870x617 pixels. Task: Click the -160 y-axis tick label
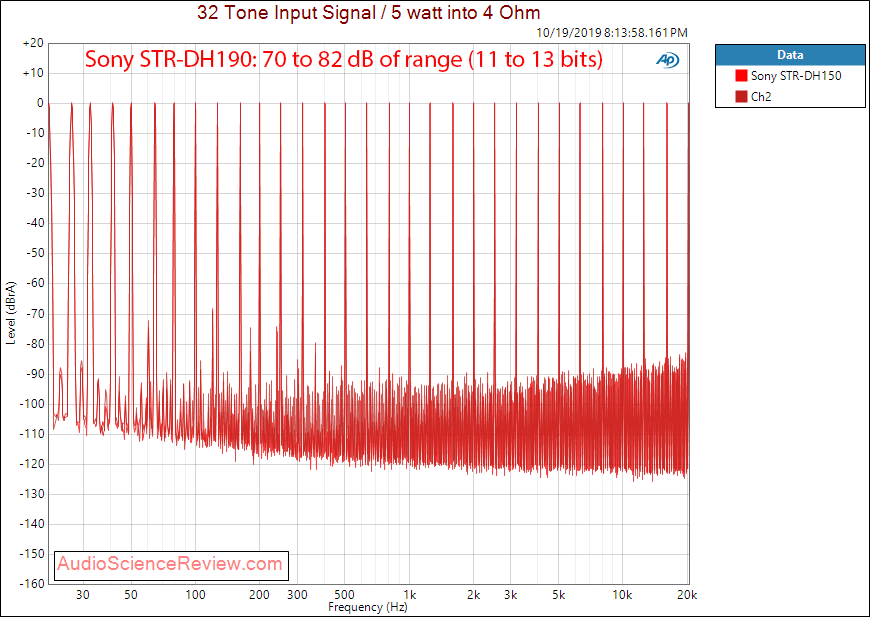[32, 584]
